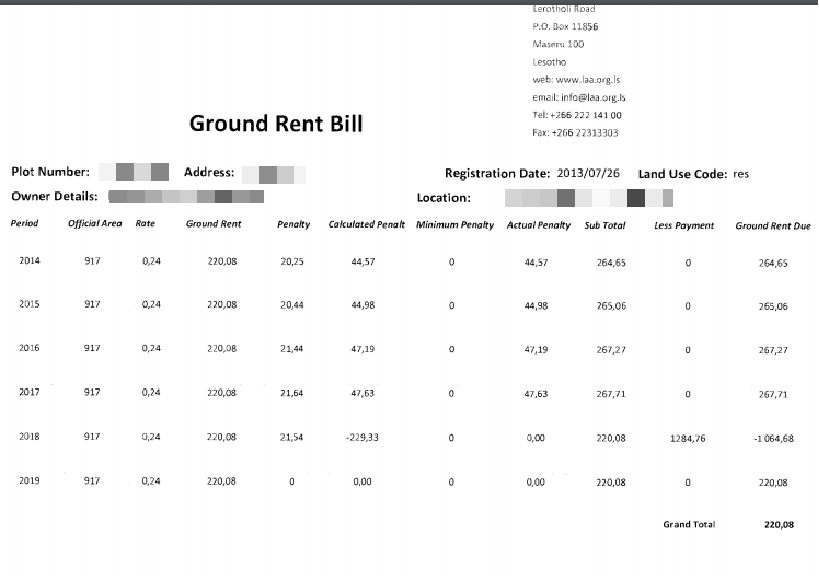Click the Plot Number label
Screen dimensions: 819x582
[x=50, y=172]
